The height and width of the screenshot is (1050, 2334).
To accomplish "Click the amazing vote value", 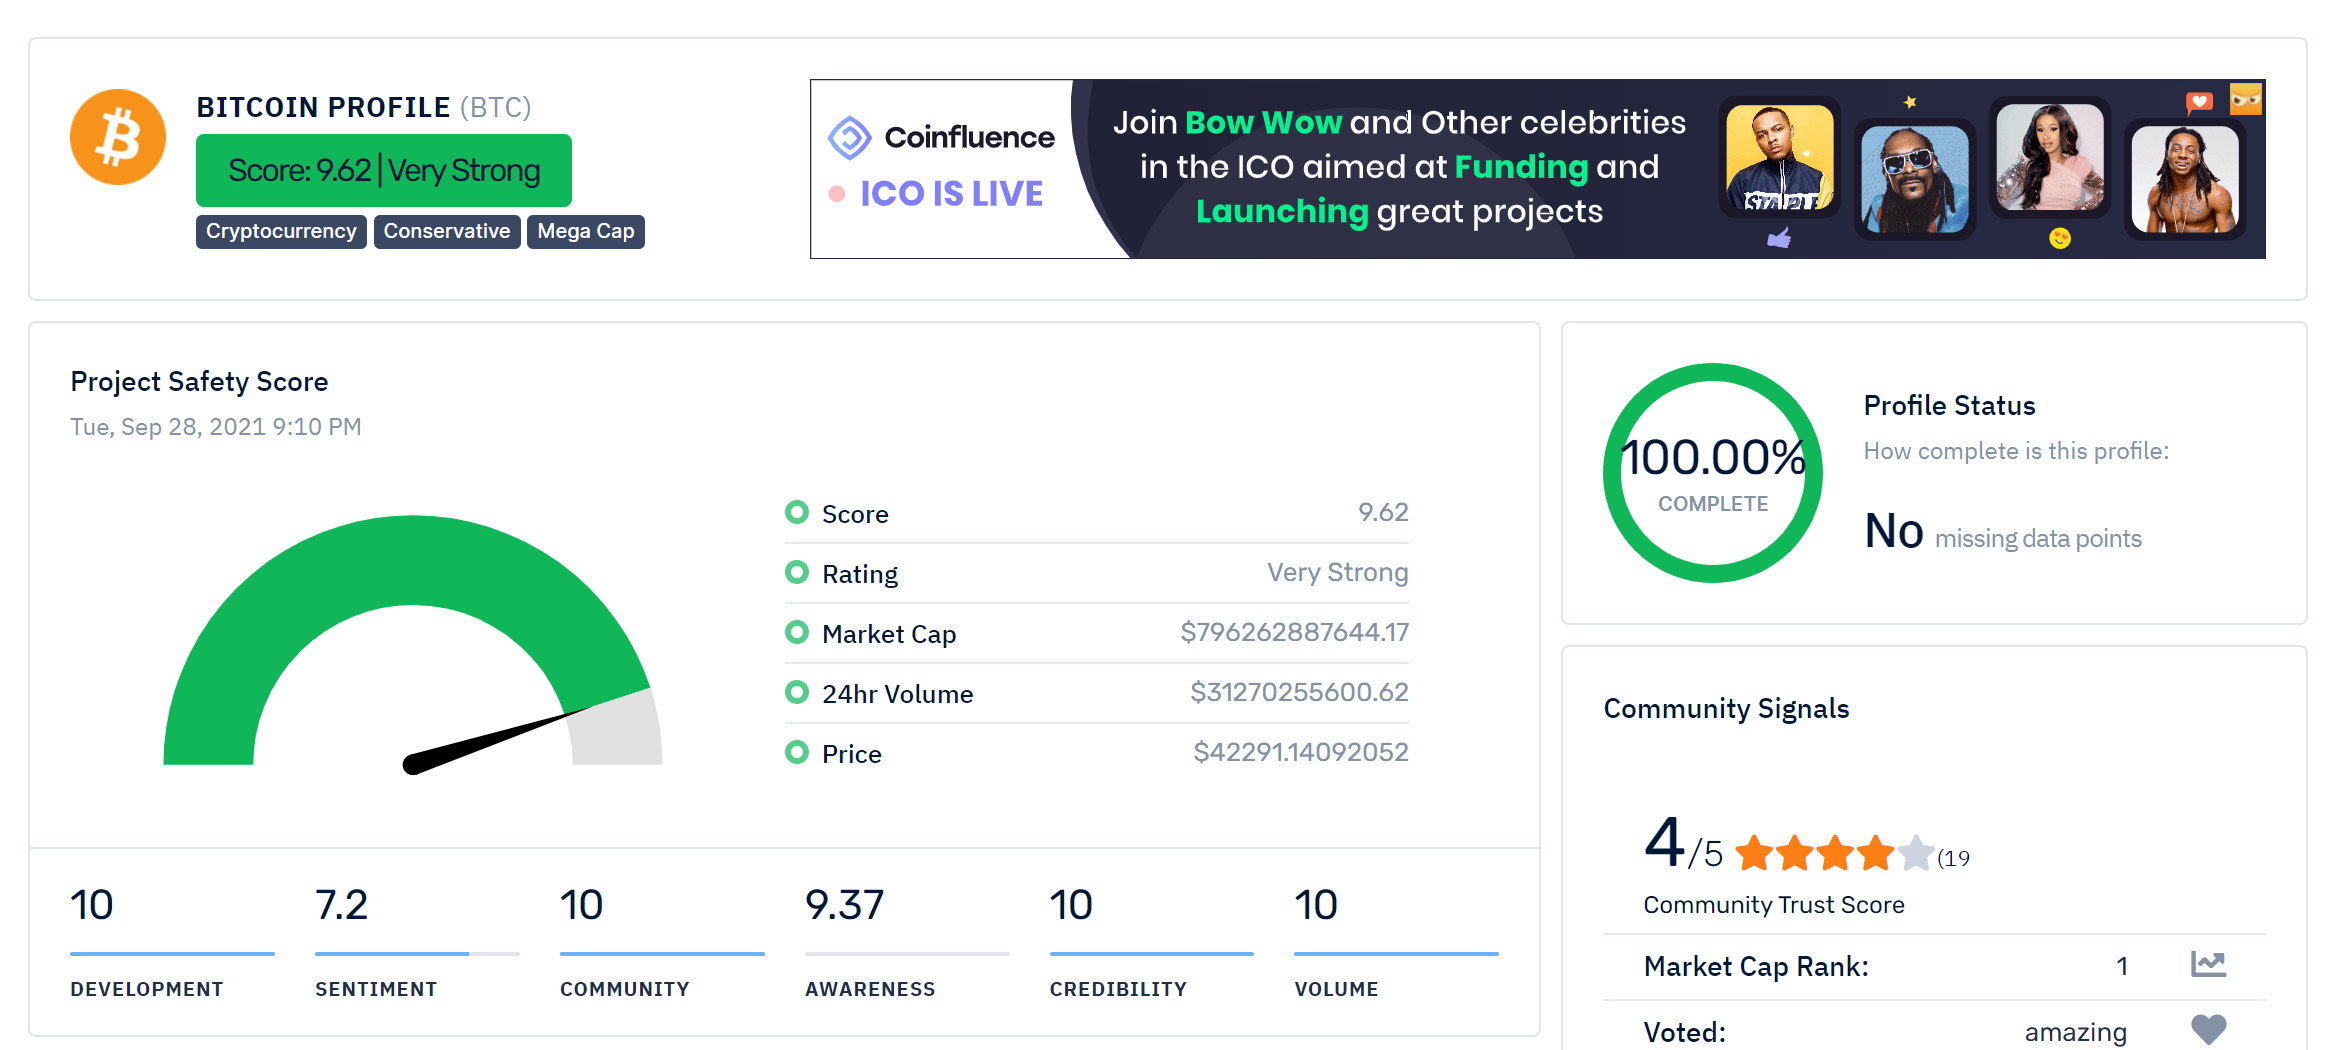I will 2075,1032.
